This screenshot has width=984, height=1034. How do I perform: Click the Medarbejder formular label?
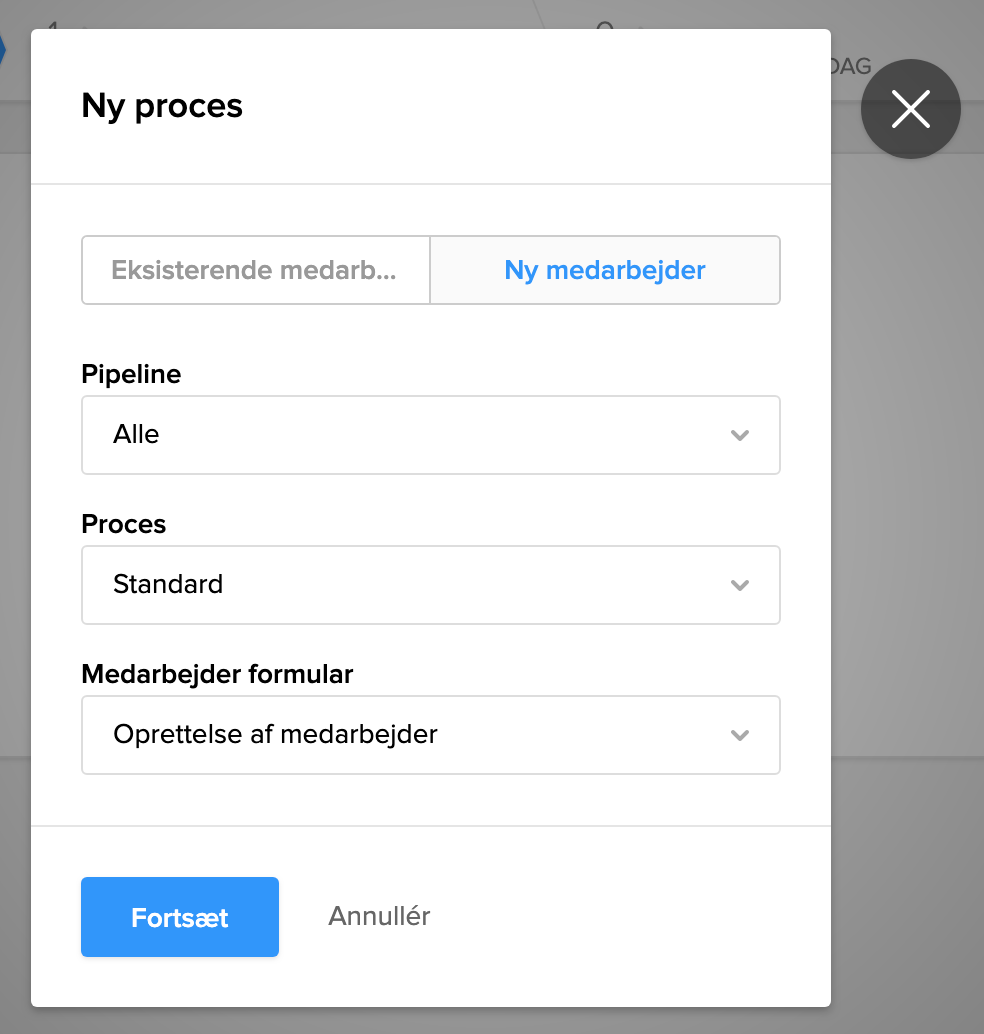(x=217, y=674)
